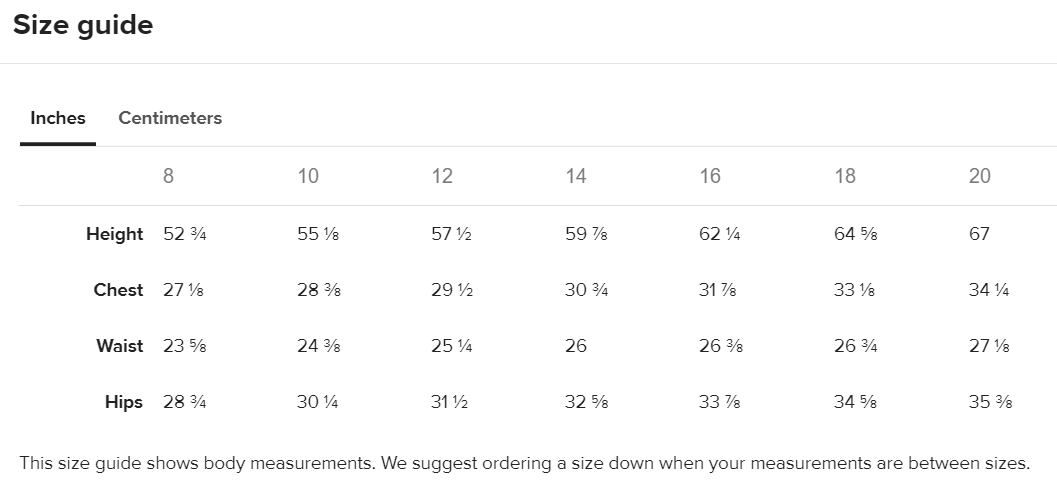Select the size 16 column header

point(710,176)
